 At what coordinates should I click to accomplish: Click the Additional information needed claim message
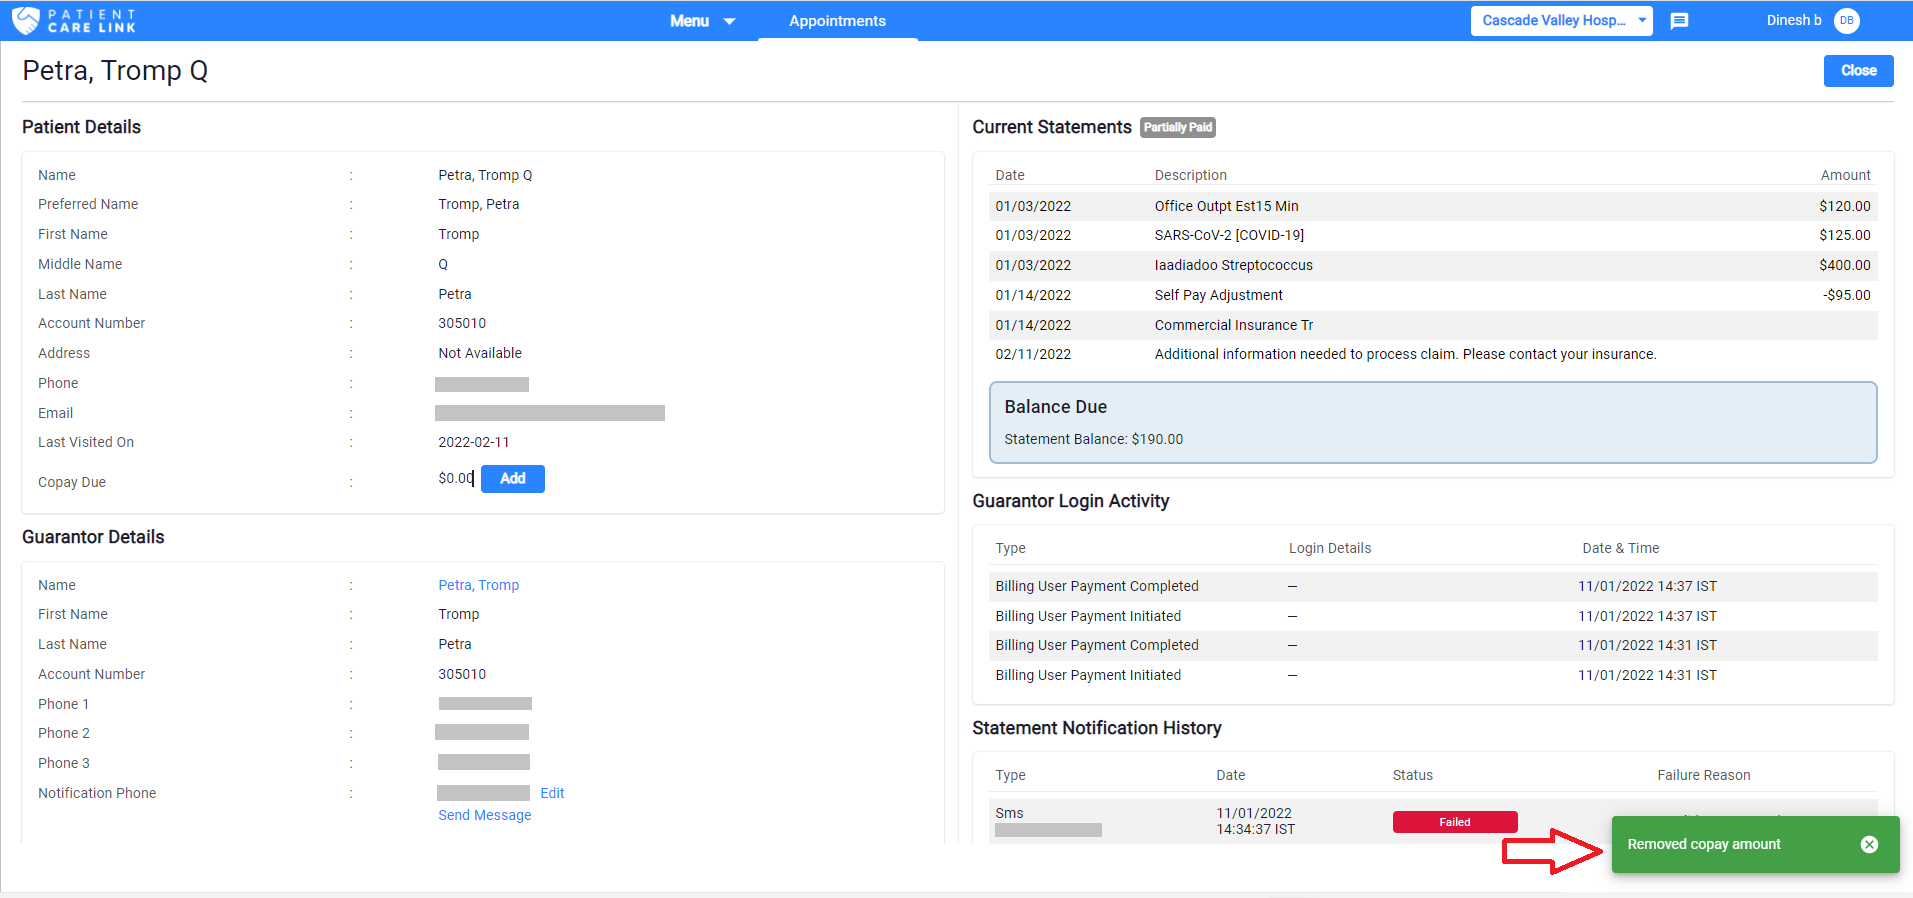pos(1405,354)
